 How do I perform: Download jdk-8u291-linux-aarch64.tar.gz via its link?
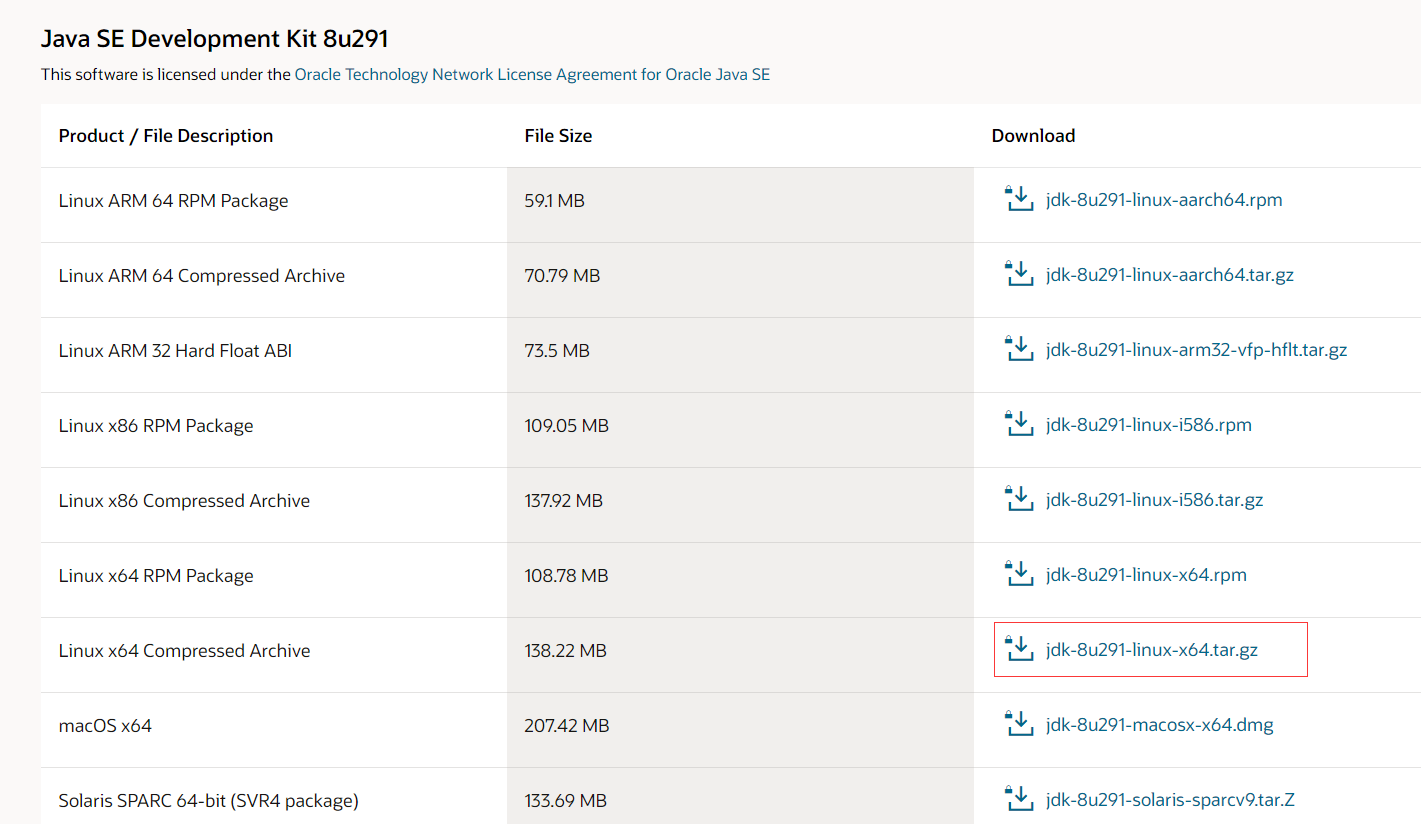1170,275
